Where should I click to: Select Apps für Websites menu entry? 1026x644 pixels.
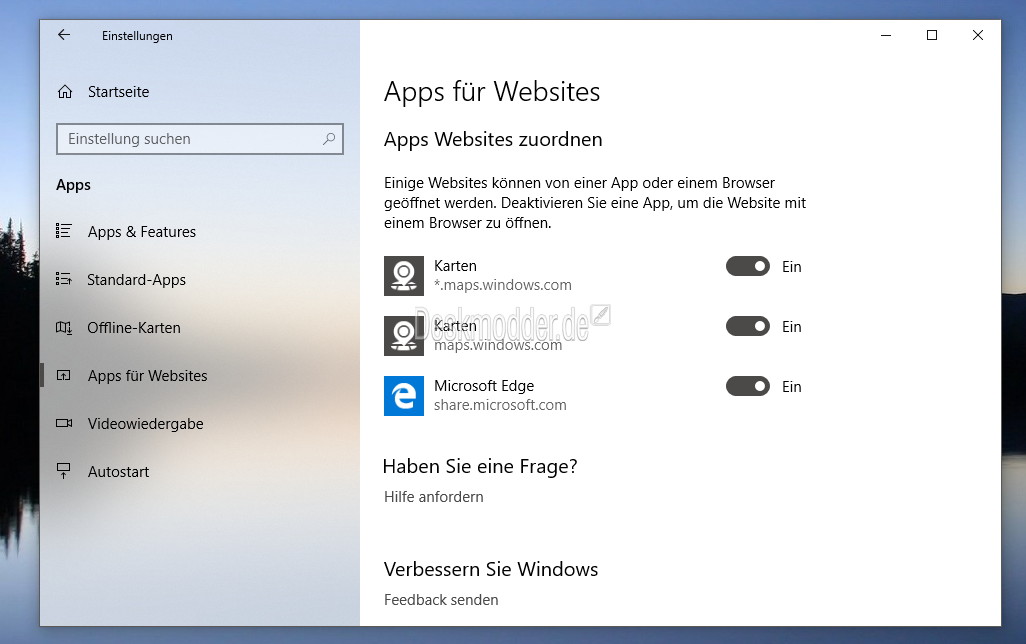pos(148,376)
